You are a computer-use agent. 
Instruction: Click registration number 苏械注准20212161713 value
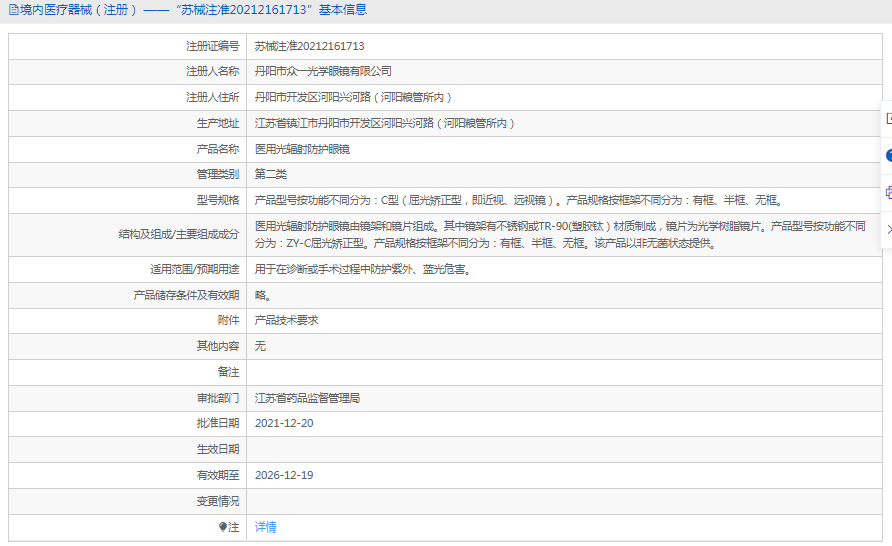tap(309, 46)
